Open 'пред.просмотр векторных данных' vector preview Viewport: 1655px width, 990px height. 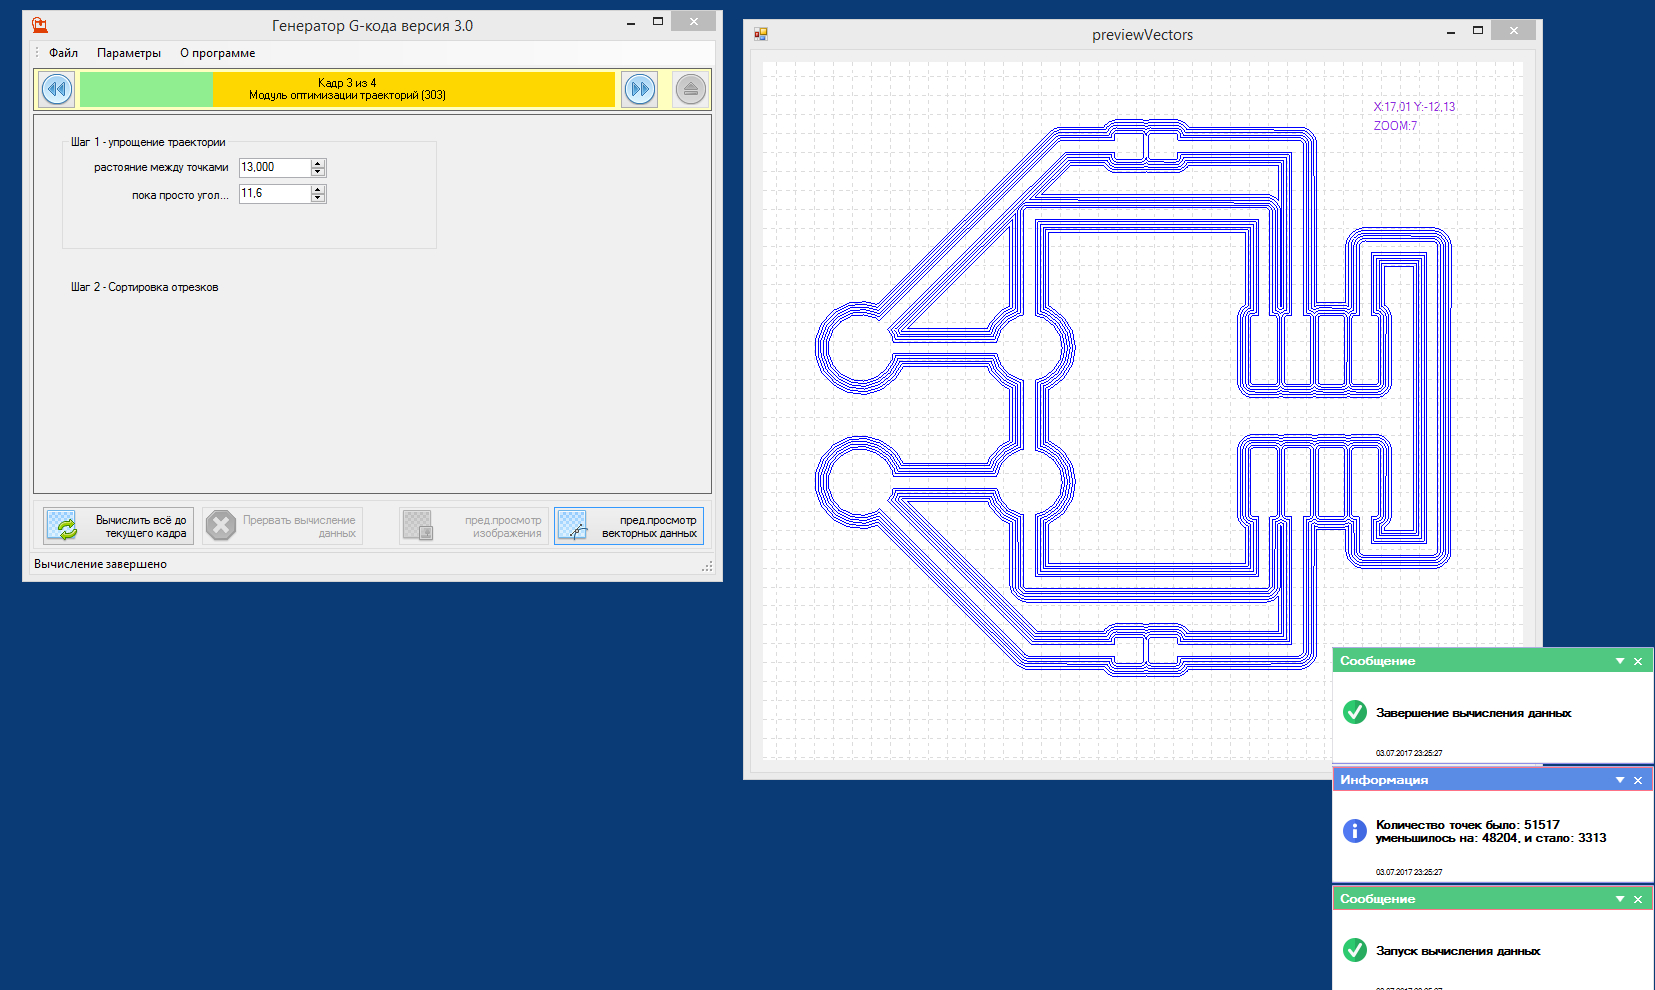pos(629,526)
